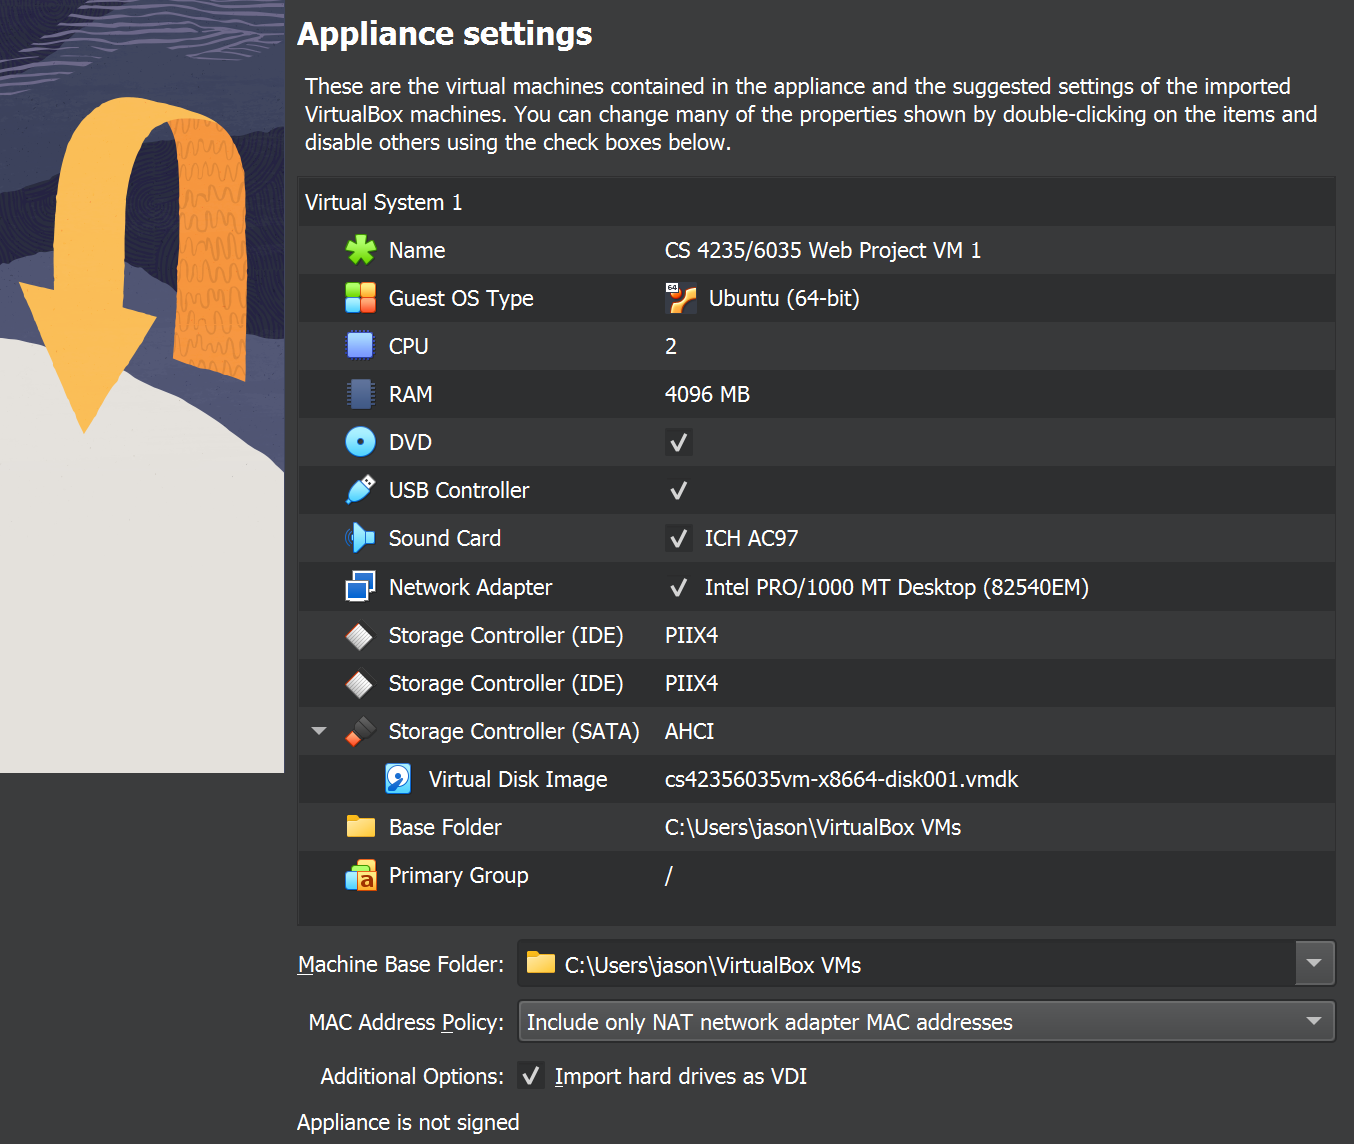
Task: Click the 'RAM' property label
Action: pos(410,394)
